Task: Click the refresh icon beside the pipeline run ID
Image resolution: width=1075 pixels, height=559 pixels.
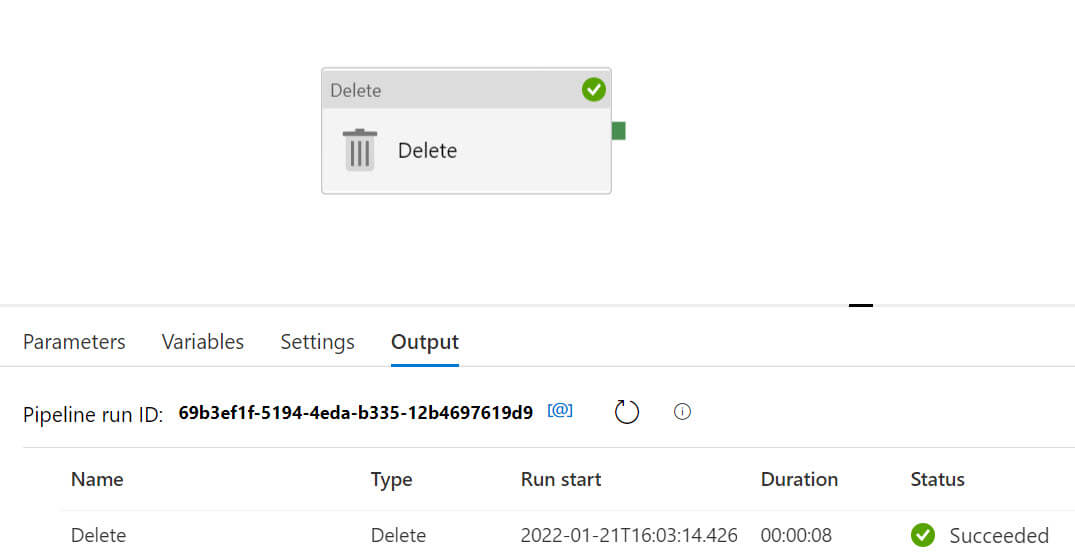Action: [x=626, y=412]
